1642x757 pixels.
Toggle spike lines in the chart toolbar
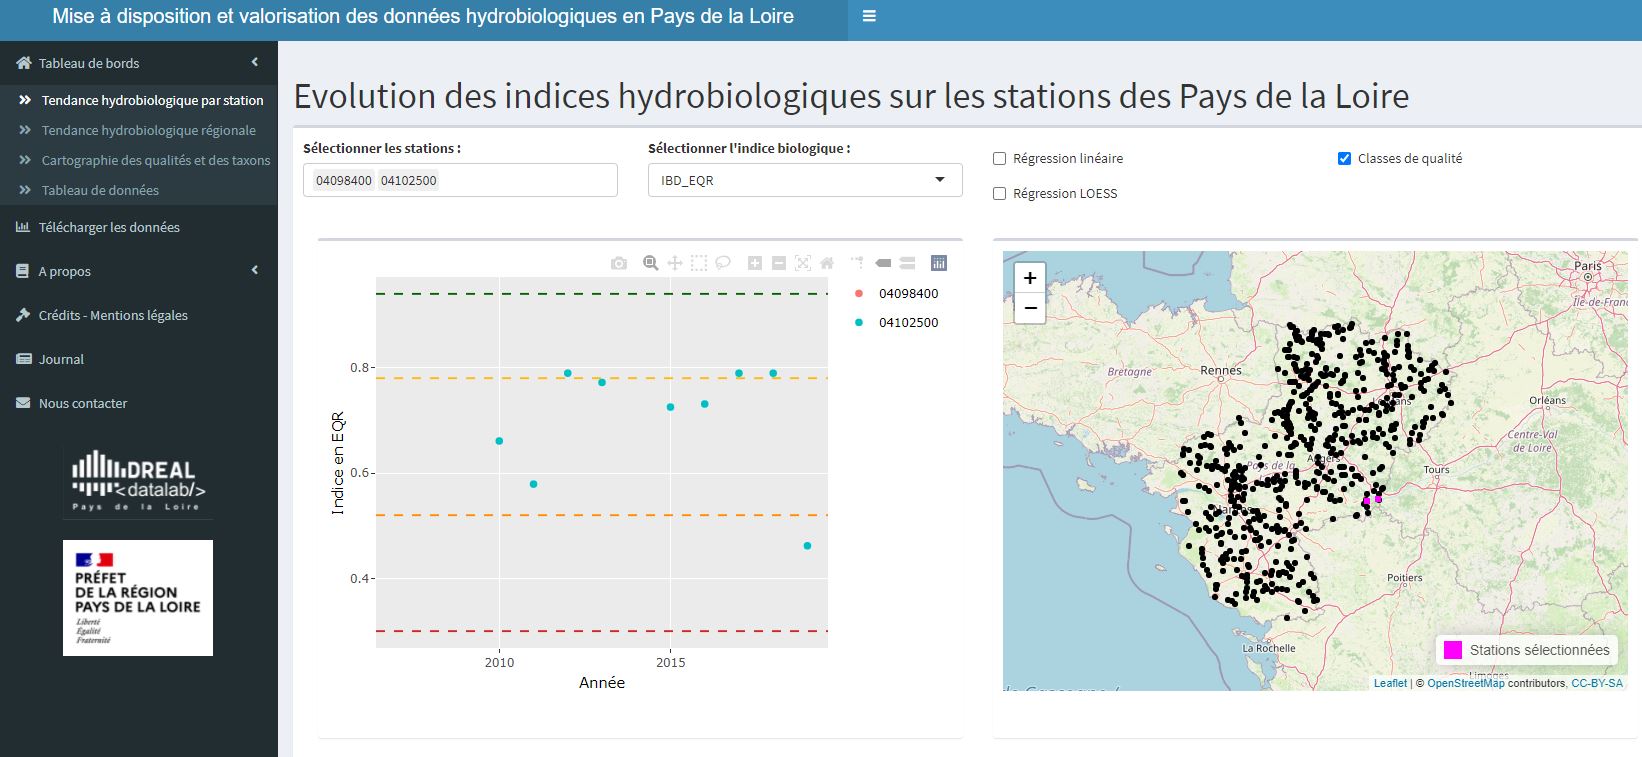point(858,263)
